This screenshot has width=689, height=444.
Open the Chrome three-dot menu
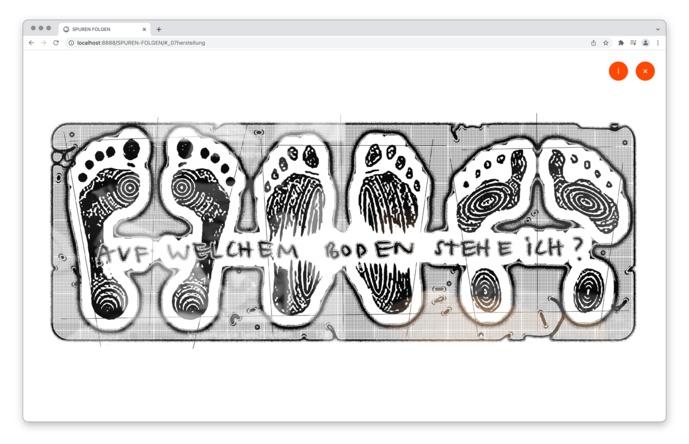point(657,43)
